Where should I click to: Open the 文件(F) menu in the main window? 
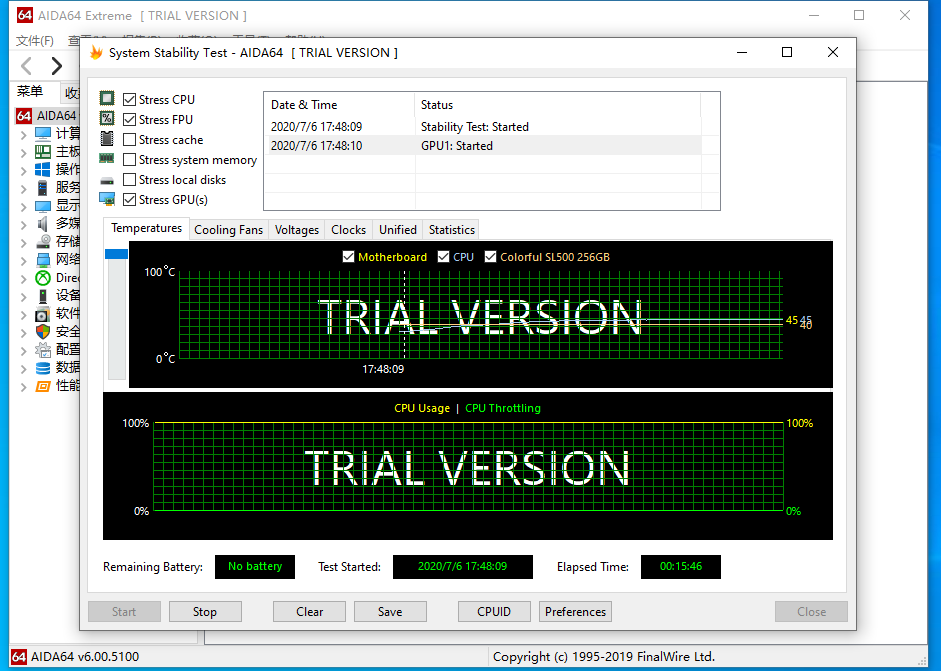pyautogui.click(x=35, y=41)
